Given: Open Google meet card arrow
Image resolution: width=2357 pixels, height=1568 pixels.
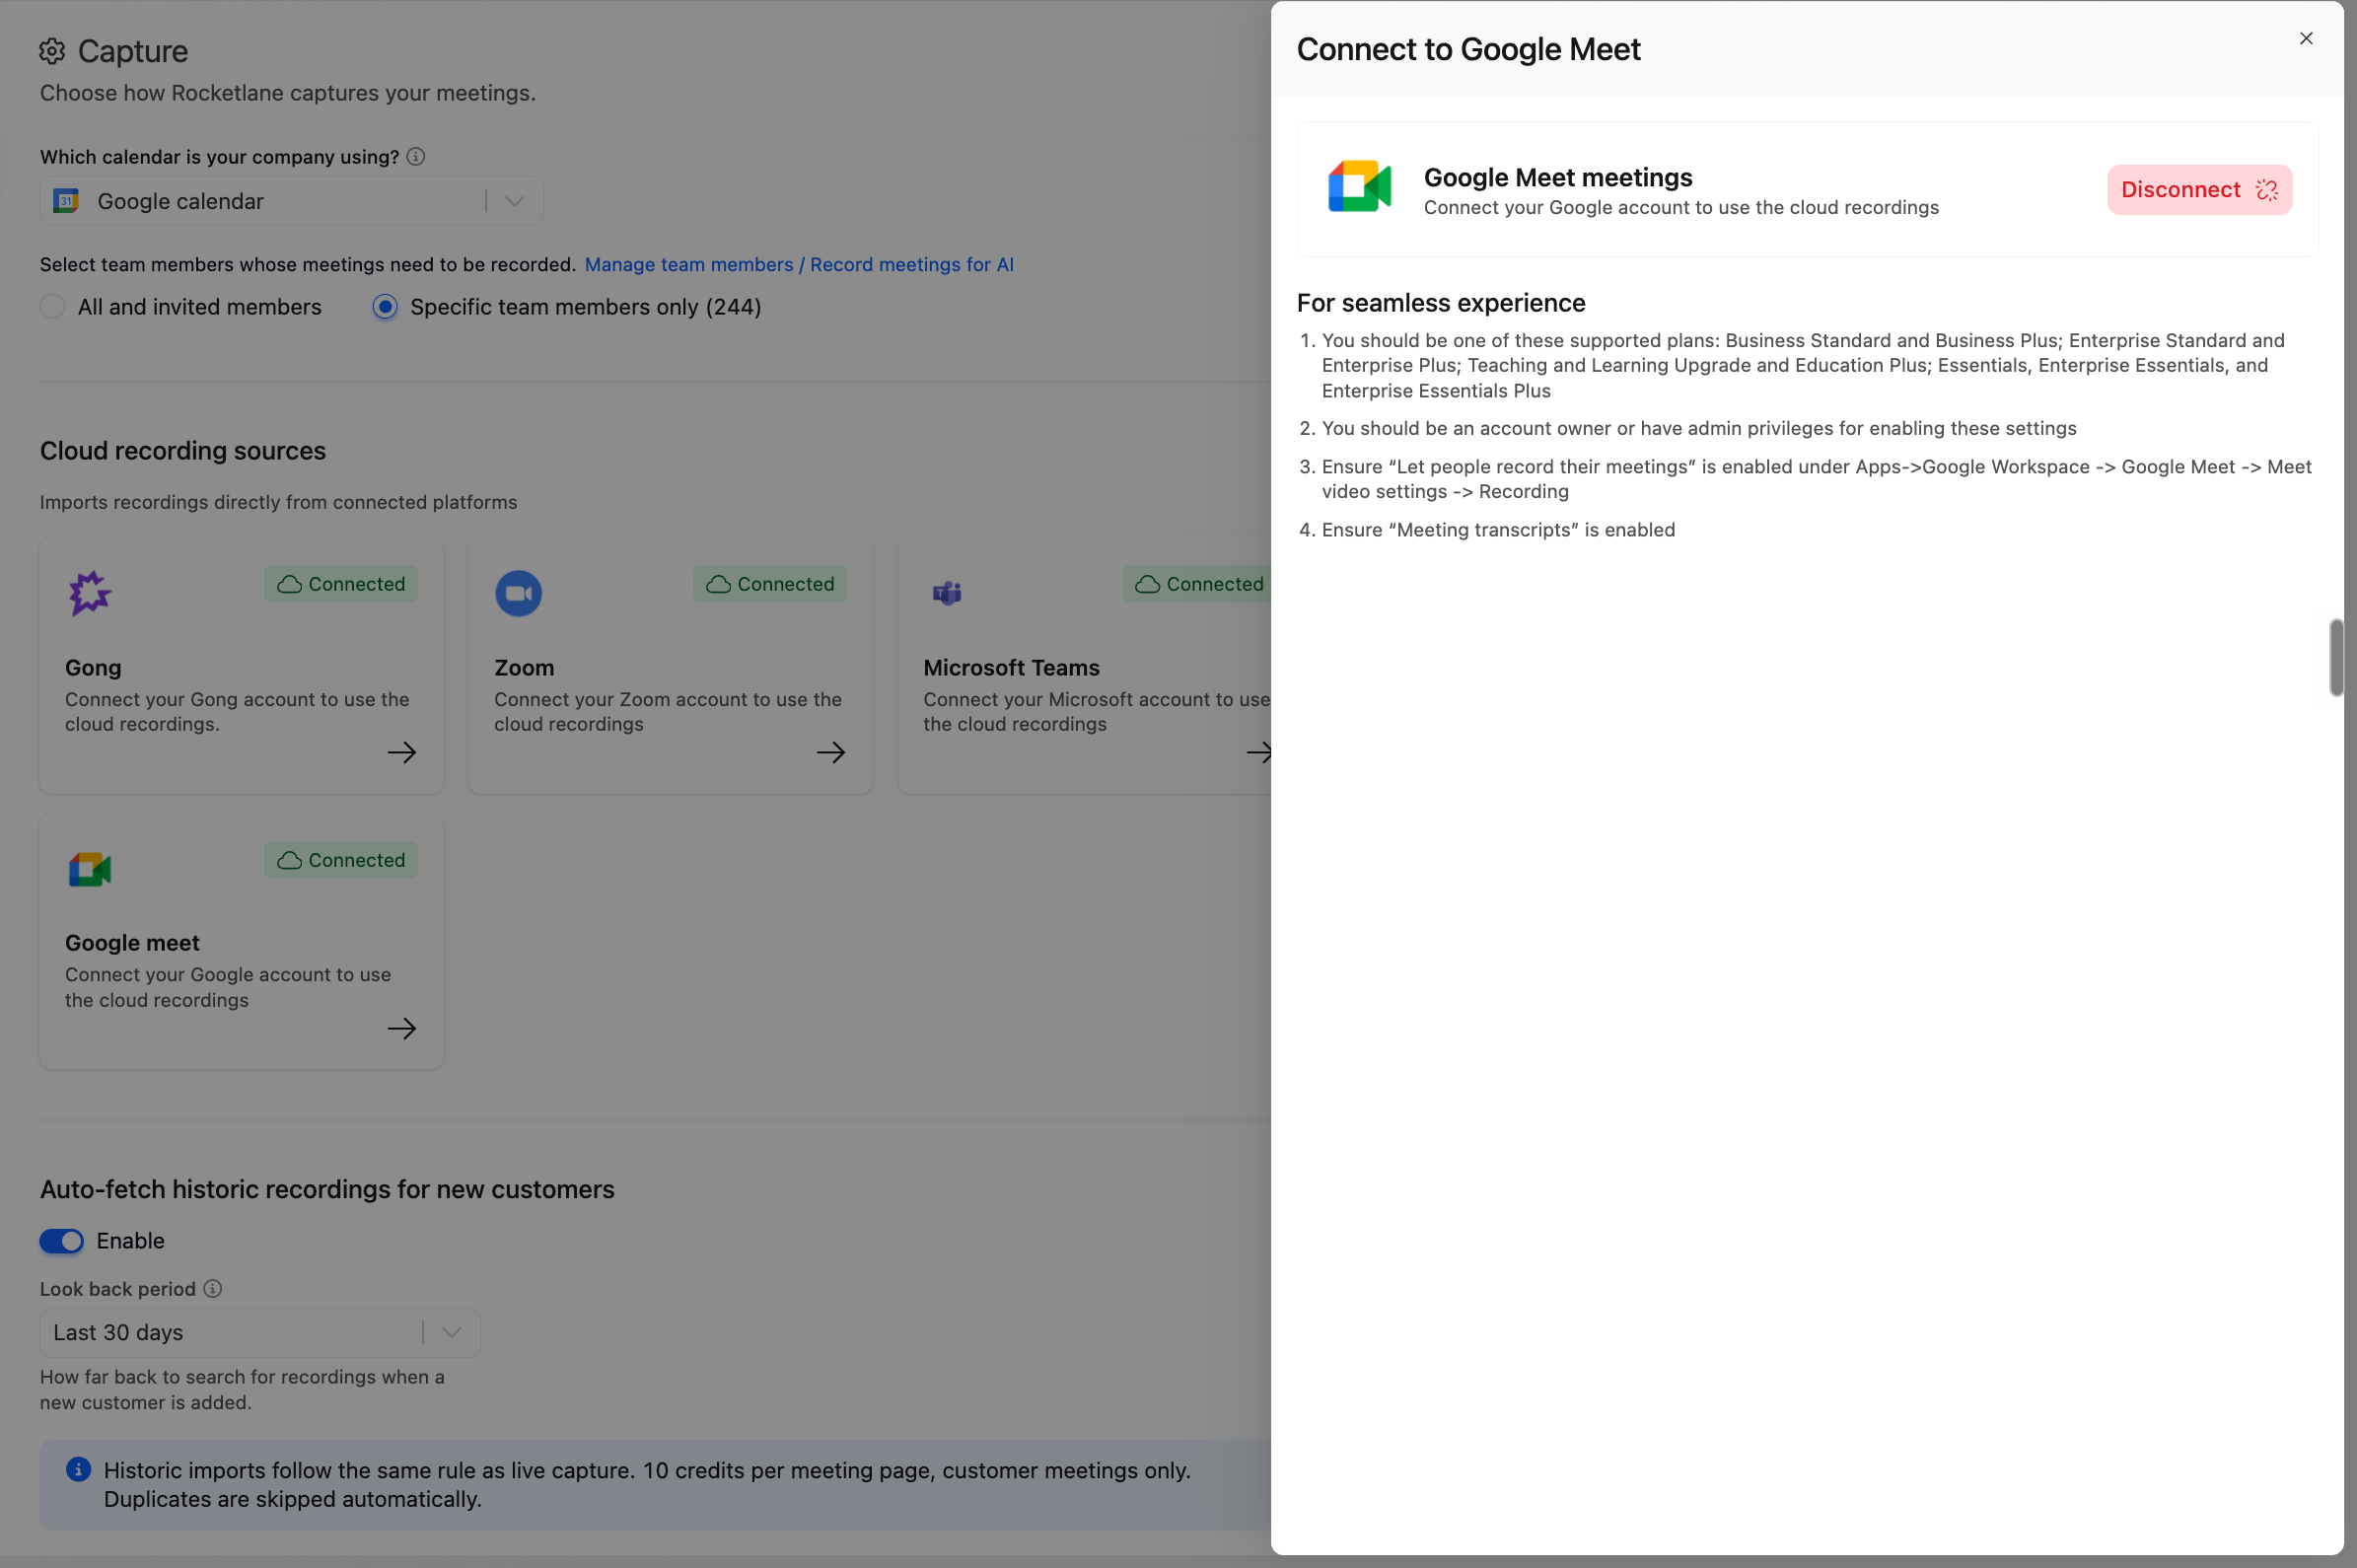Looking at the screenshot, I should coord(402,1028).
